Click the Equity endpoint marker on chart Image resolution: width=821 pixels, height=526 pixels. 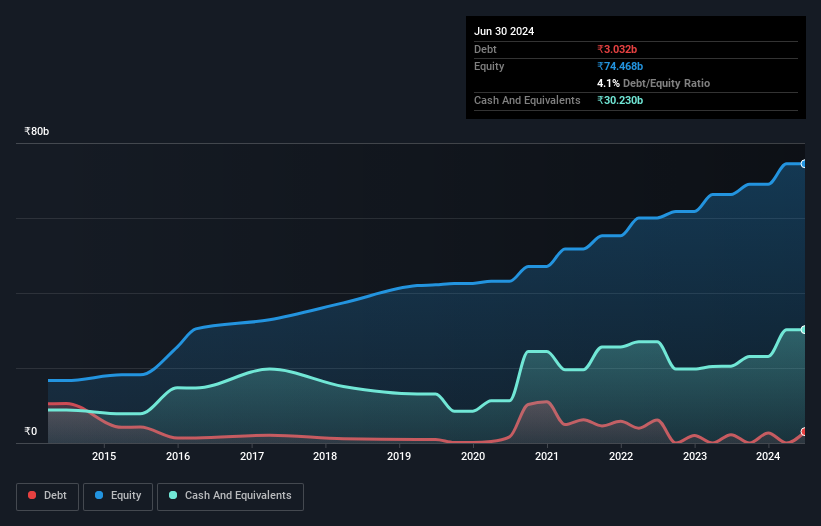(x=804, y=164)
